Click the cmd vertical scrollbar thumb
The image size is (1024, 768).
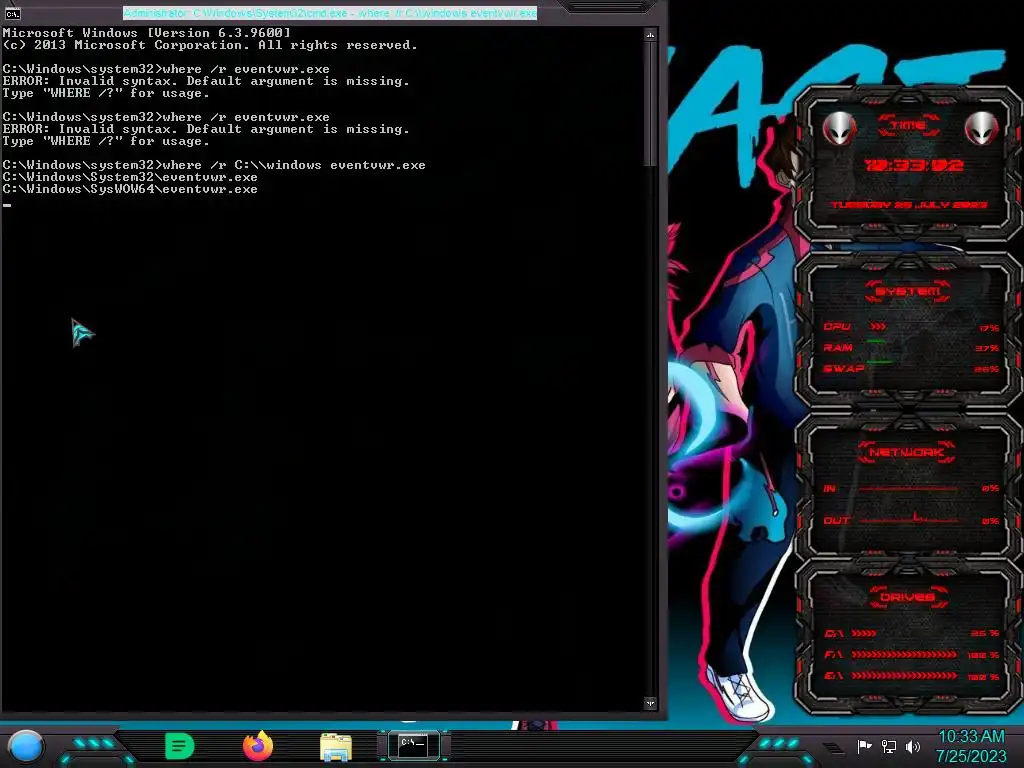(650, 103)
